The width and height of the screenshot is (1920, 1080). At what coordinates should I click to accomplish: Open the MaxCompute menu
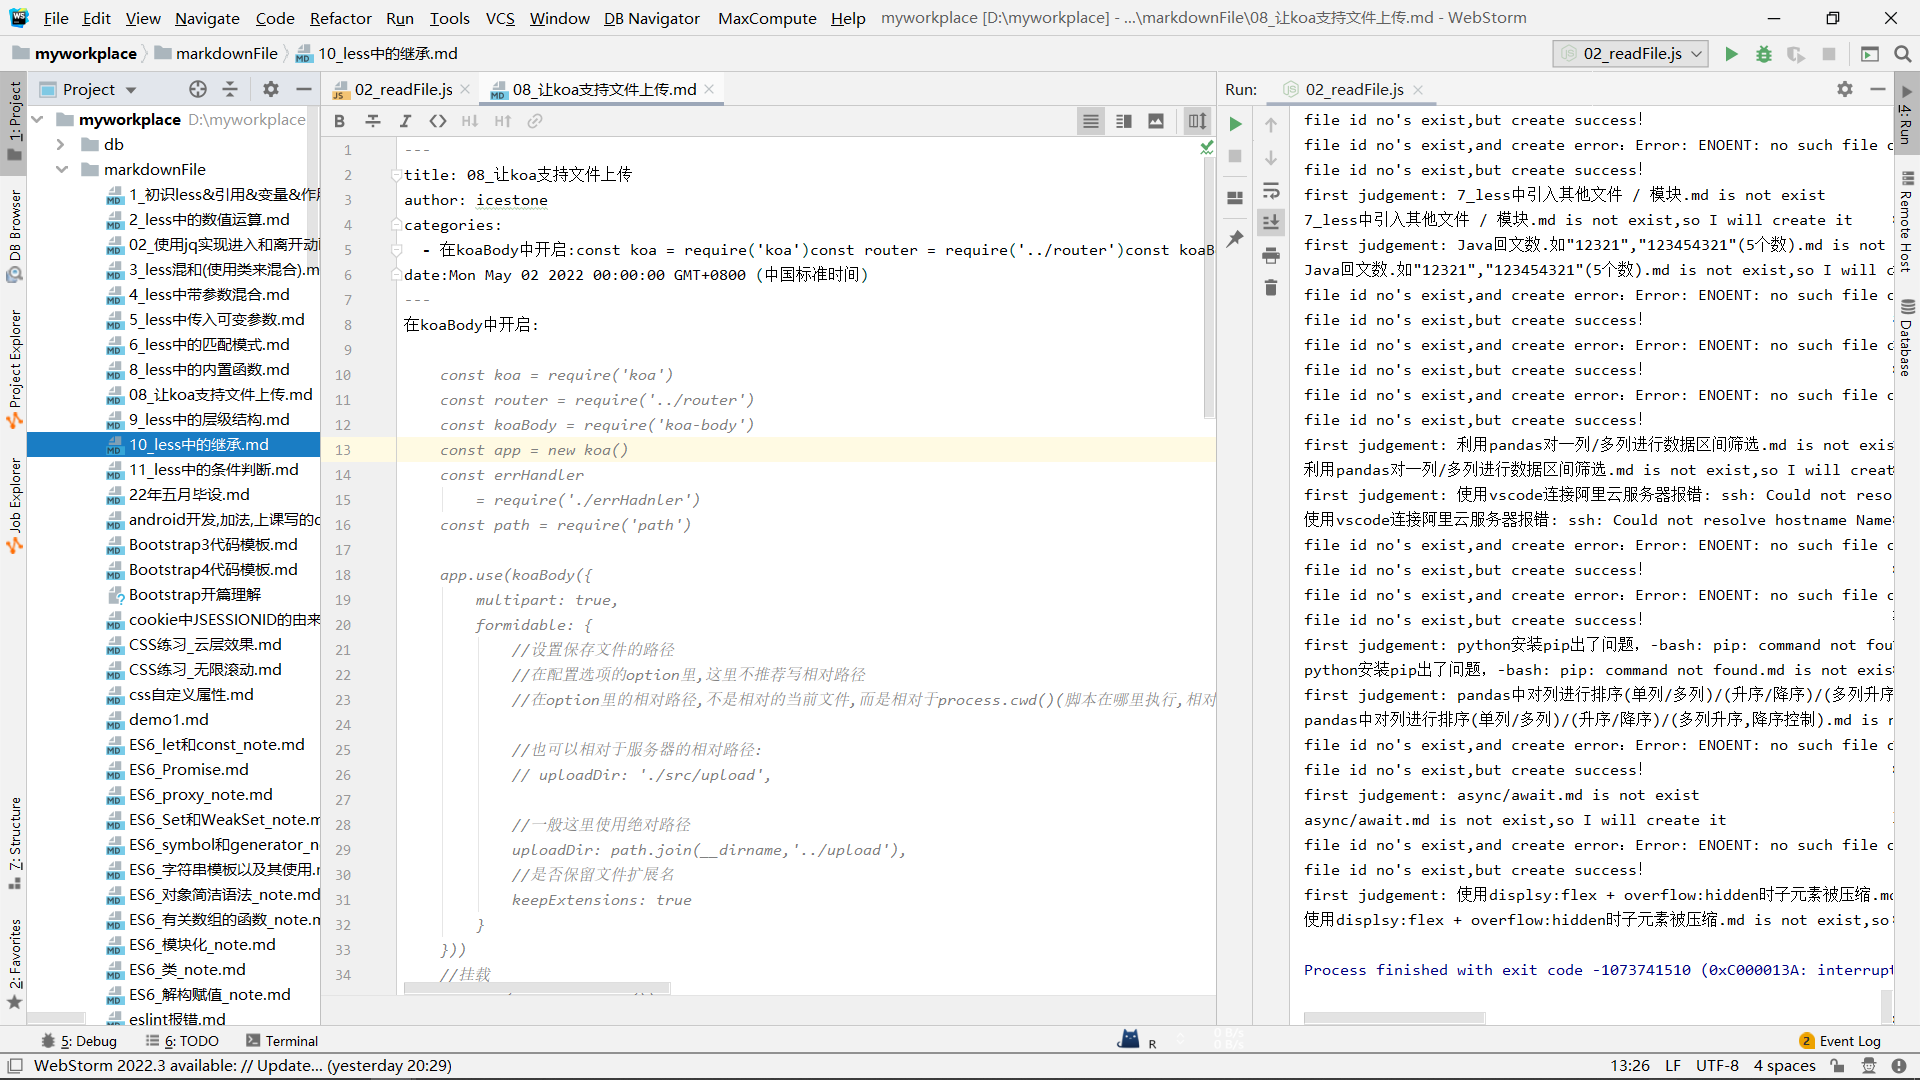coord(767,18)
